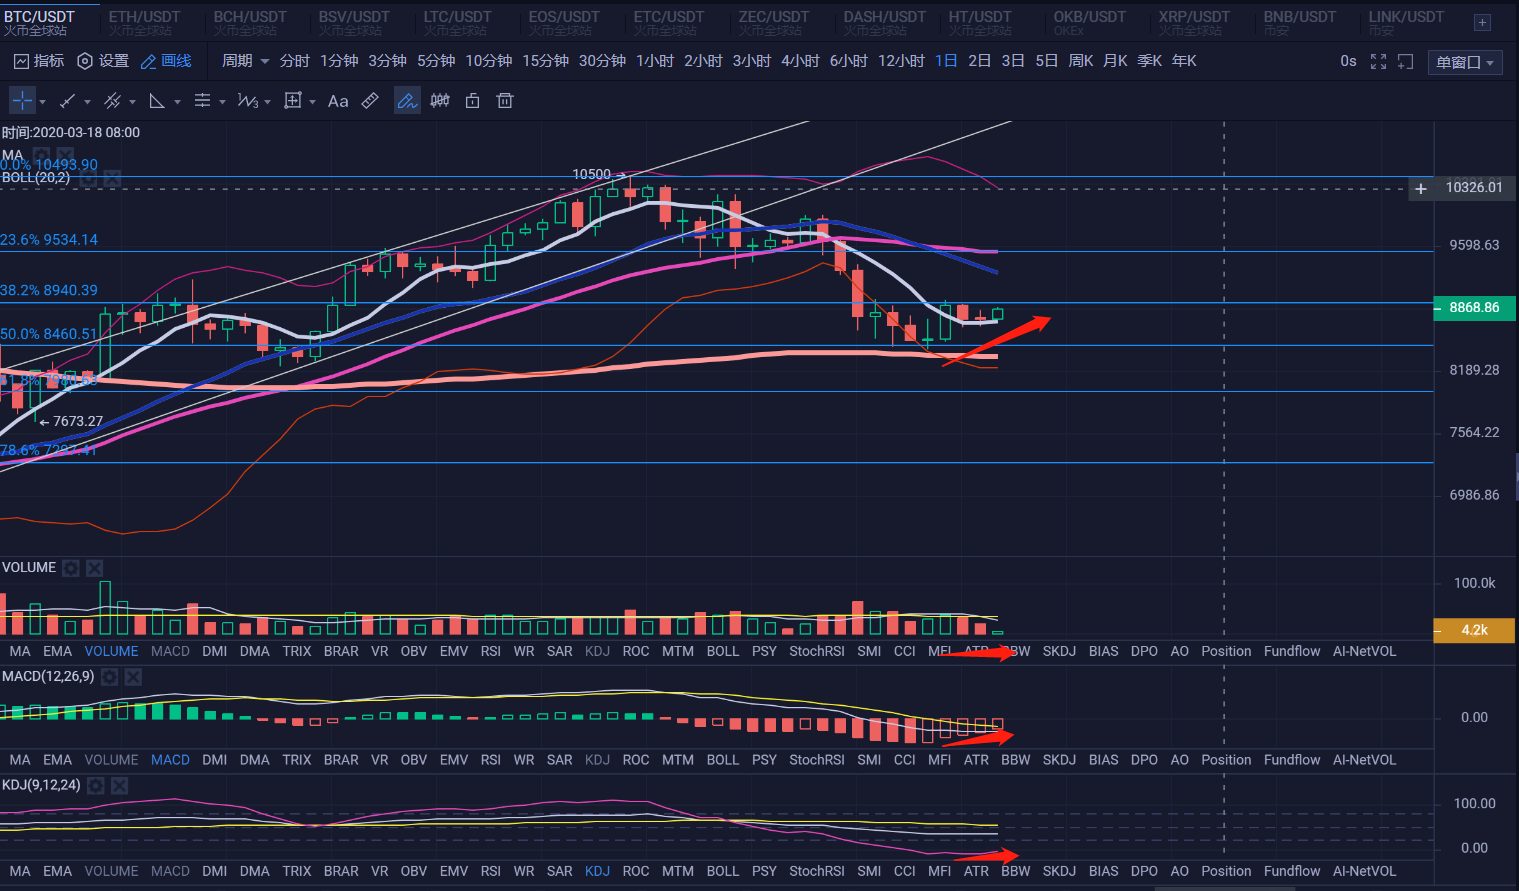Image resolution: width=1519 pixels, height=891 pixels.
Task: Select the 周K weekly timeframe
Action: tap(1080, 61)
